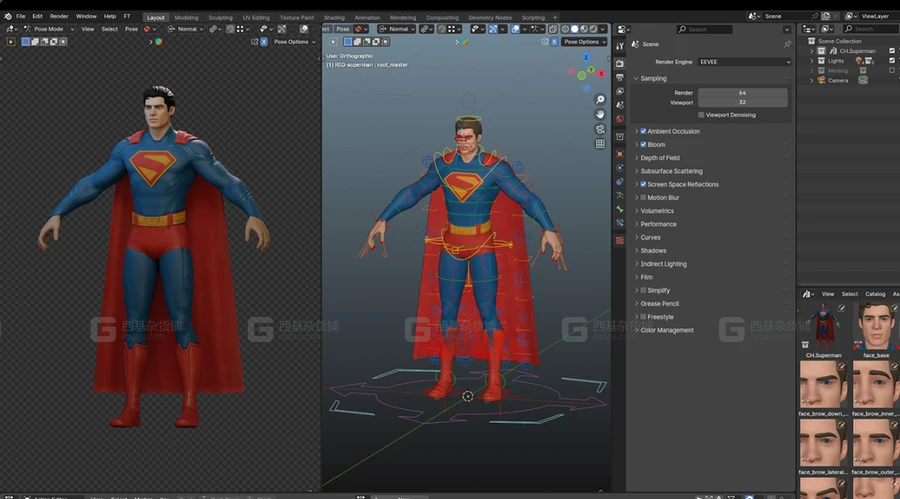
Task: Select rendered viewport shading in middle viewport
Action: [x=593, y=29]
